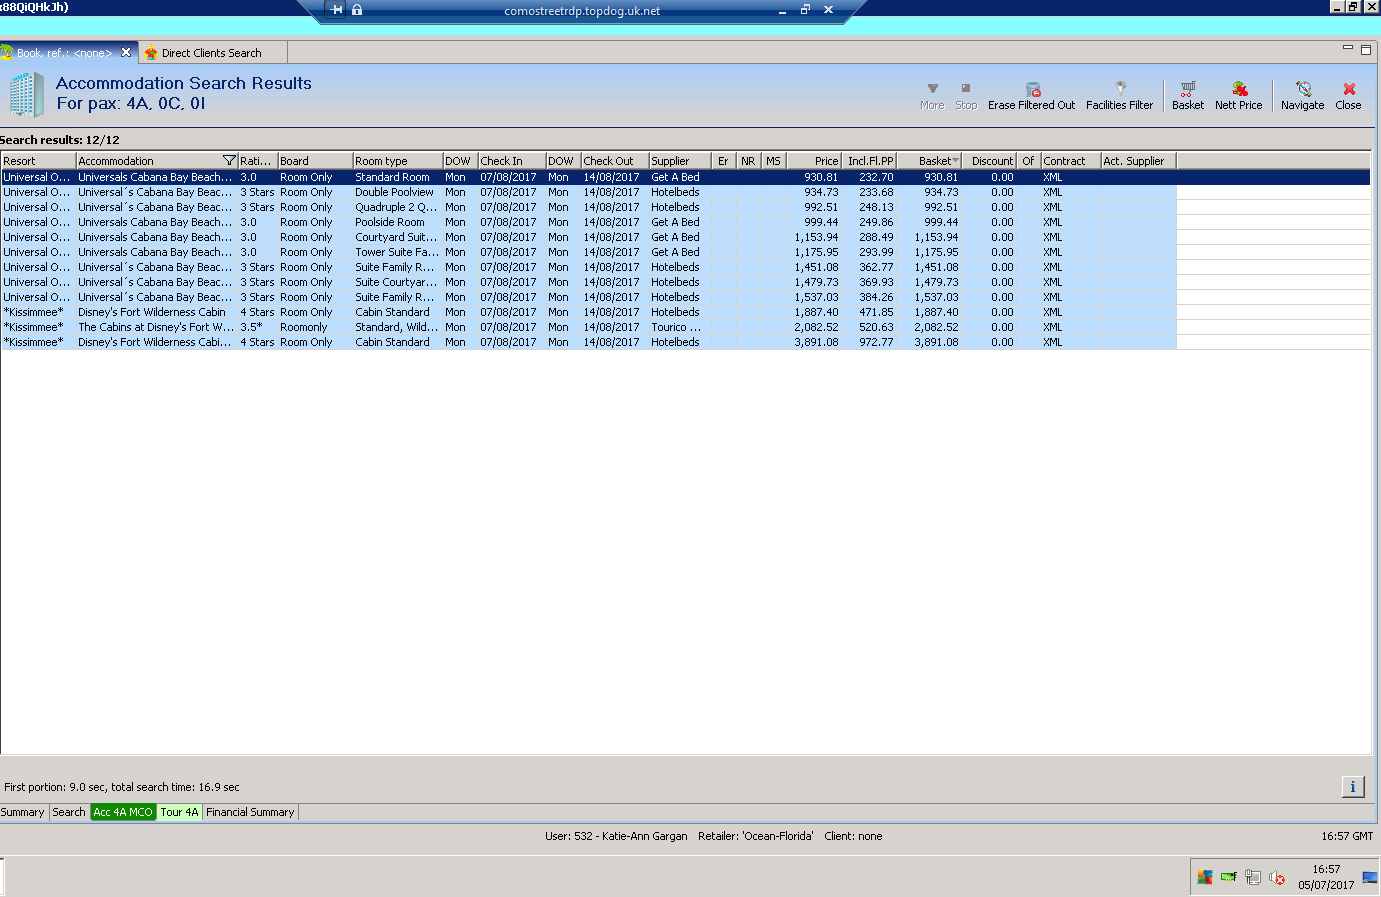Sort by the Act. Supplier column header
1381x897 pixels.
point(1139,161)
